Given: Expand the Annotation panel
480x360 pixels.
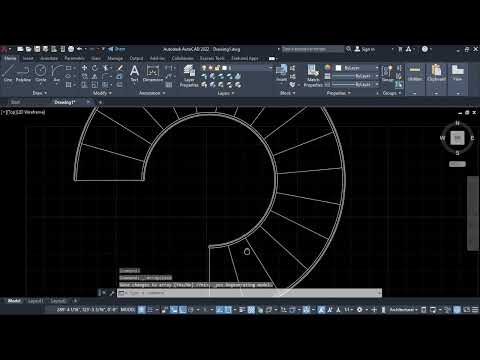Looking at the screenshot, I should tap(152, 93).
